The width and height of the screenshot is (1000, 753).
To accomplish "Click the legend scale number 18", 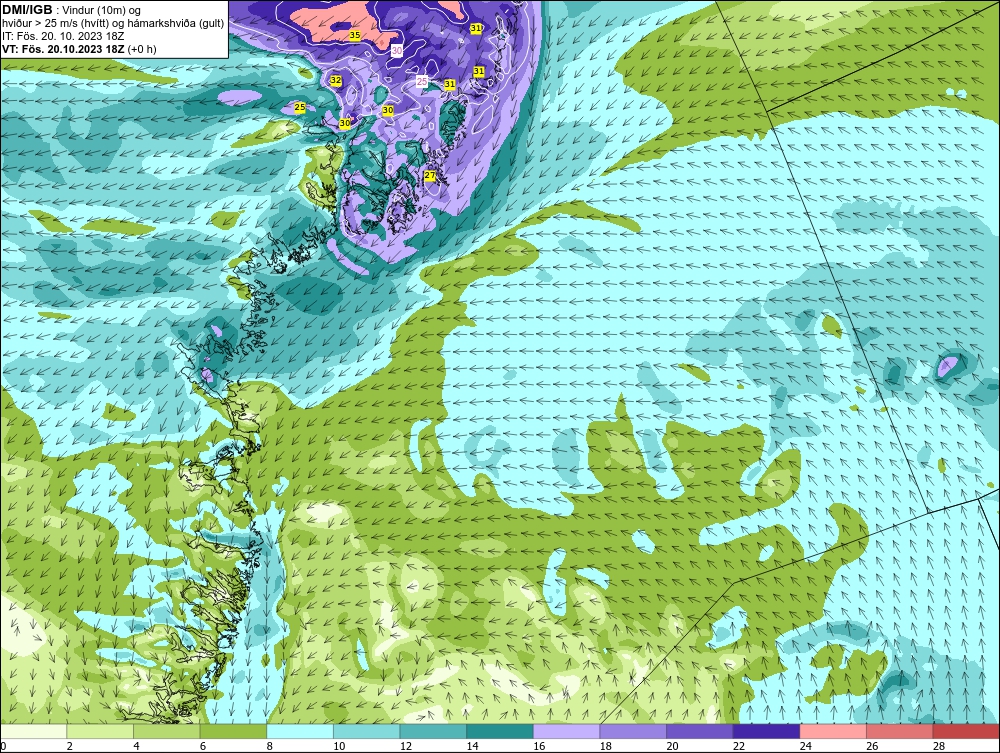I will click(605, 746).
